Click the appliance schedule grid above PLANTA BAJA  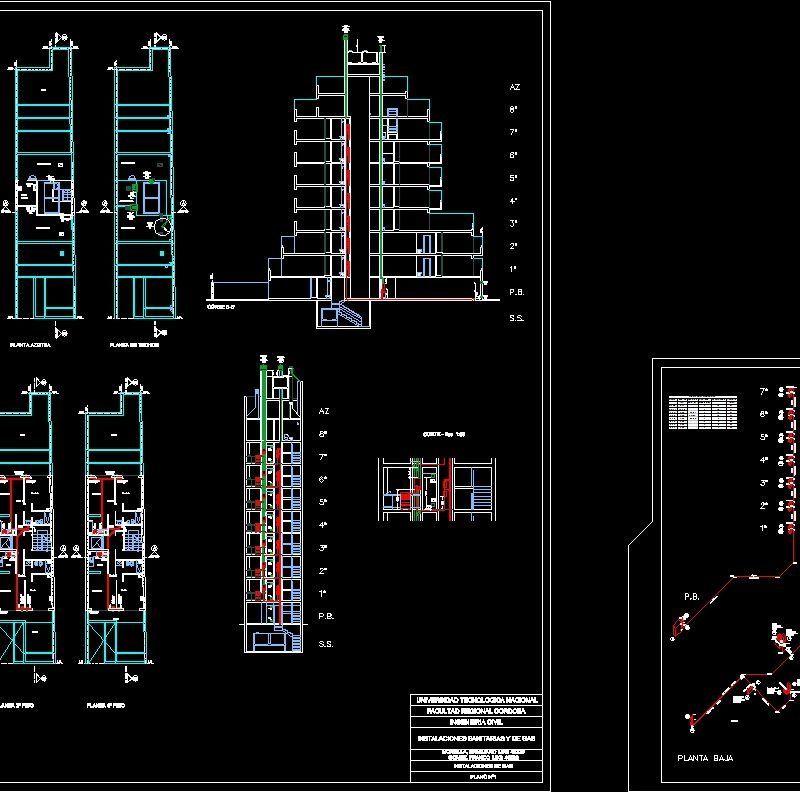(x=702, y=412)
